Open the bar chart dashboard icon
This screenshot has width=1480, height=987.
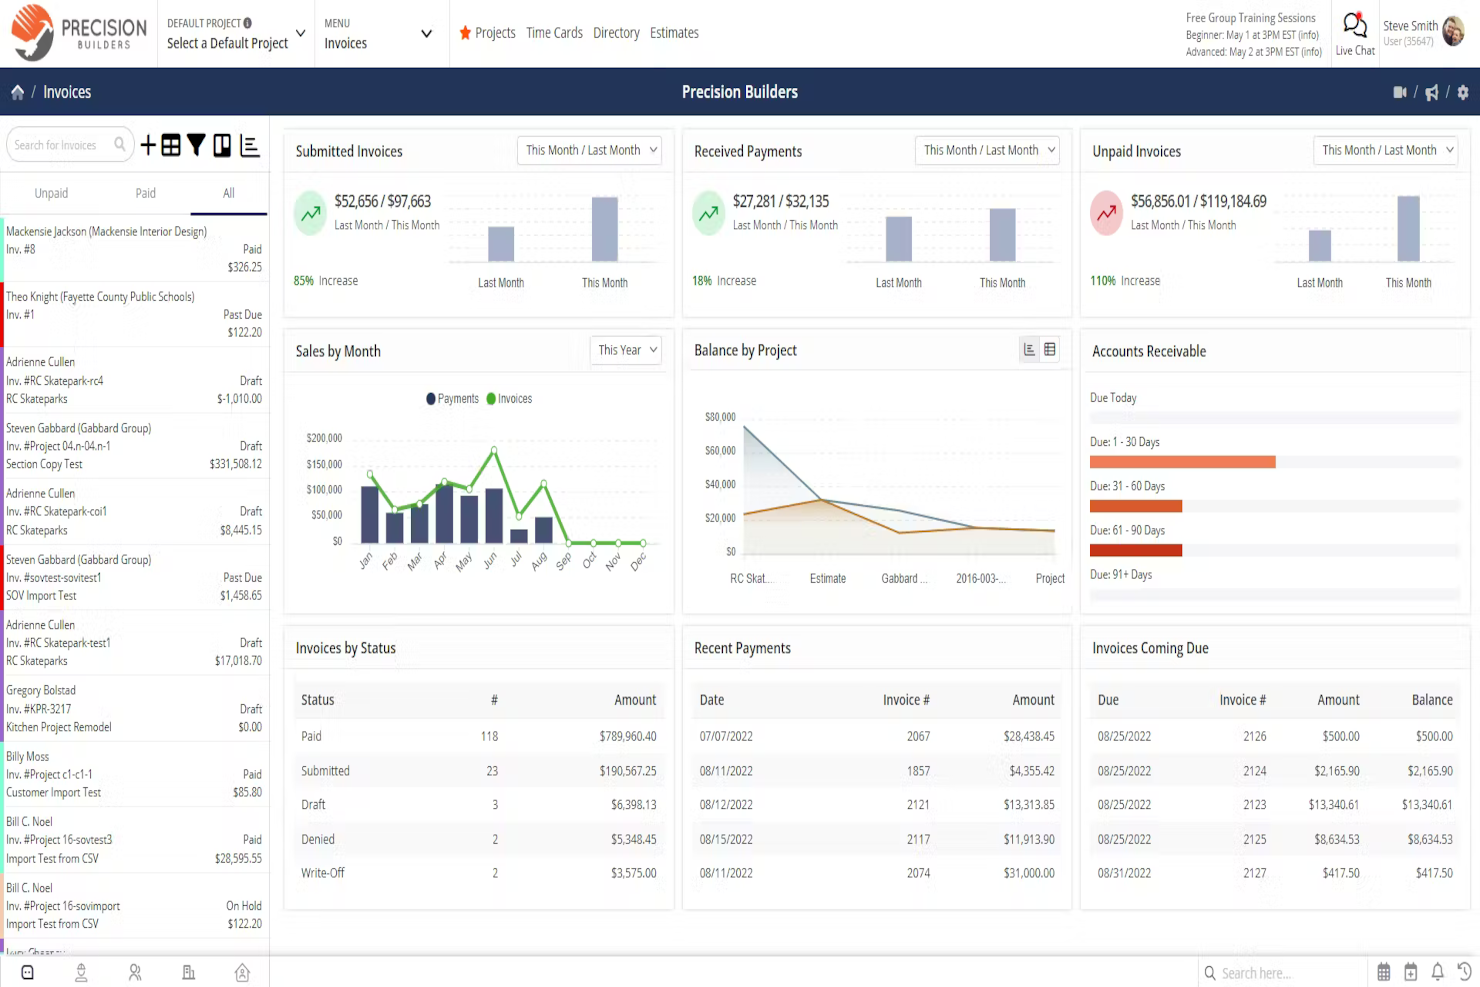pos(250,146)
